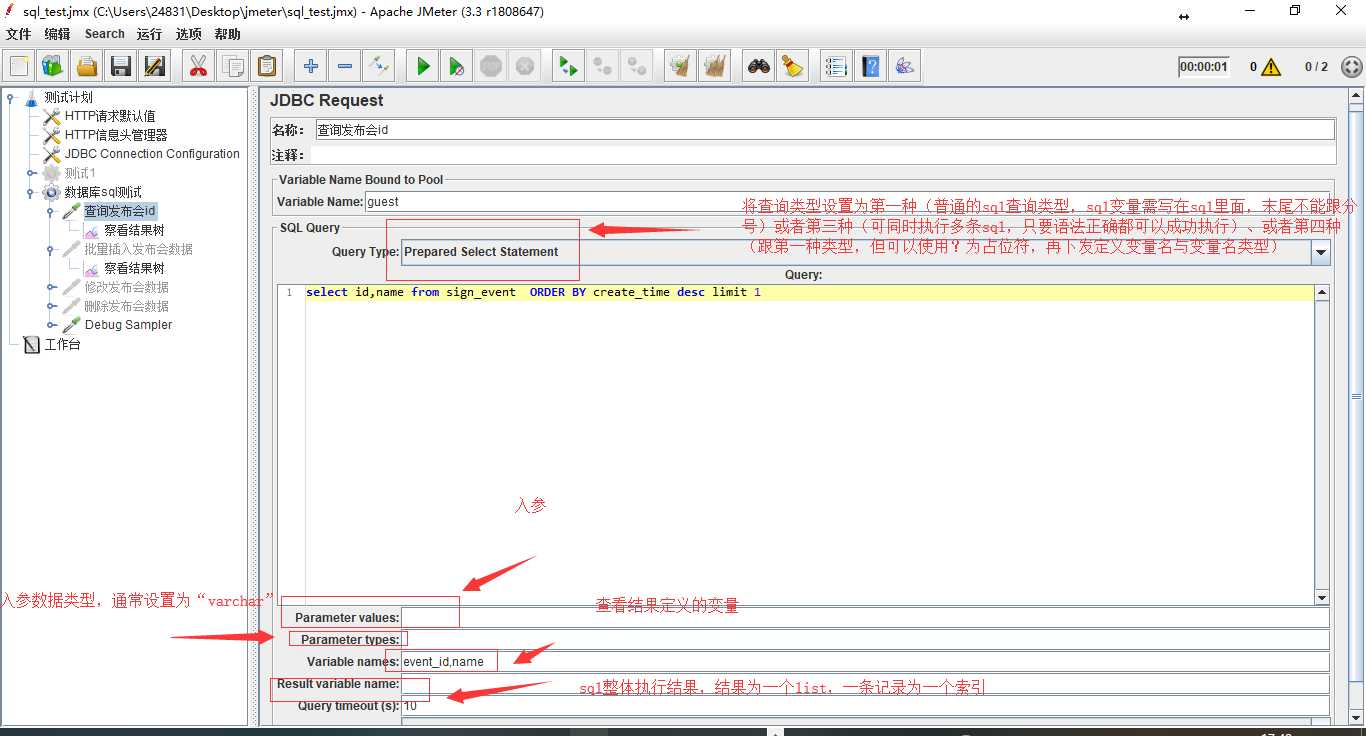The width and height of the screenshot is (1366, 736).
Task: Create a new test plan via toolbar icon
Action: pyautogui.click(x=20, y=67)
